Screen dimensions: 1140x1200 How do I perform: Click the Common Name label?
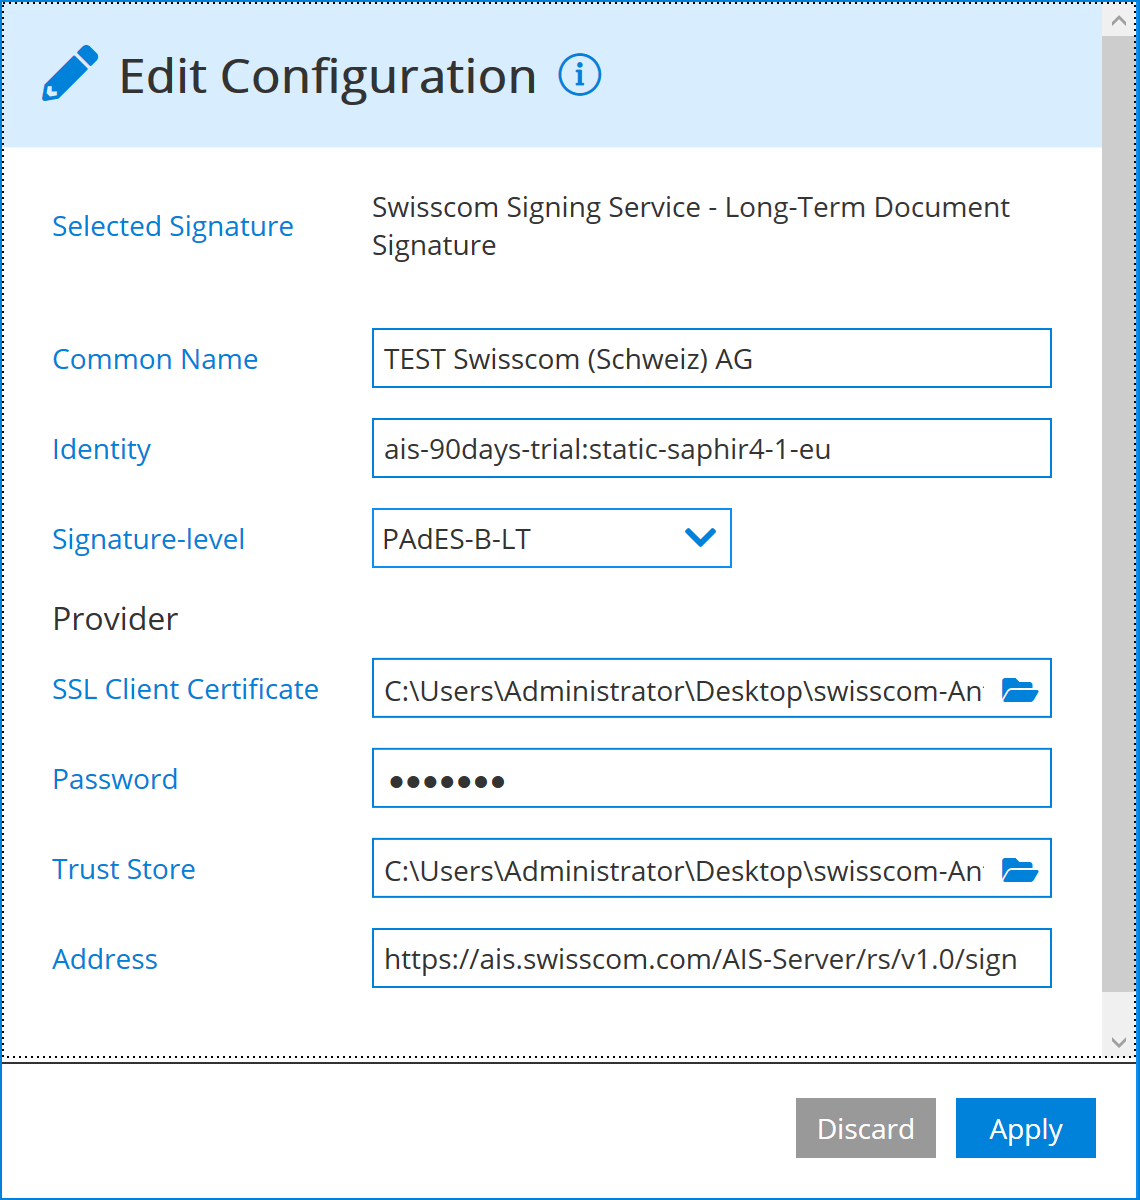[x=155, y=359]
